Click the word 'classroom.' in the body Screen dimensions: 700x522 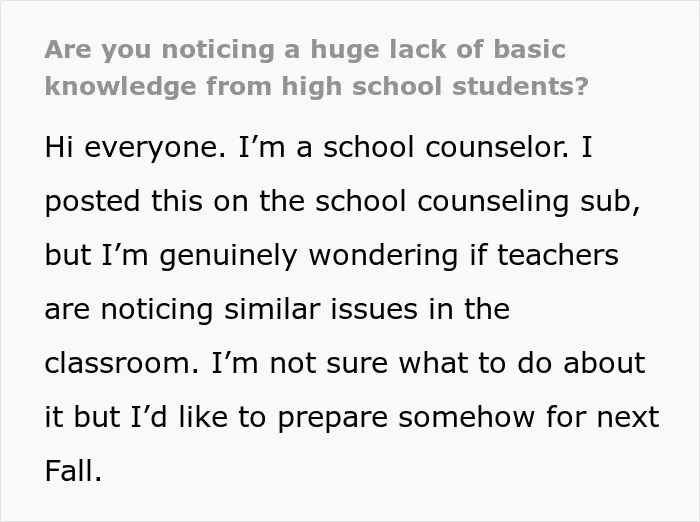(122, 363)
